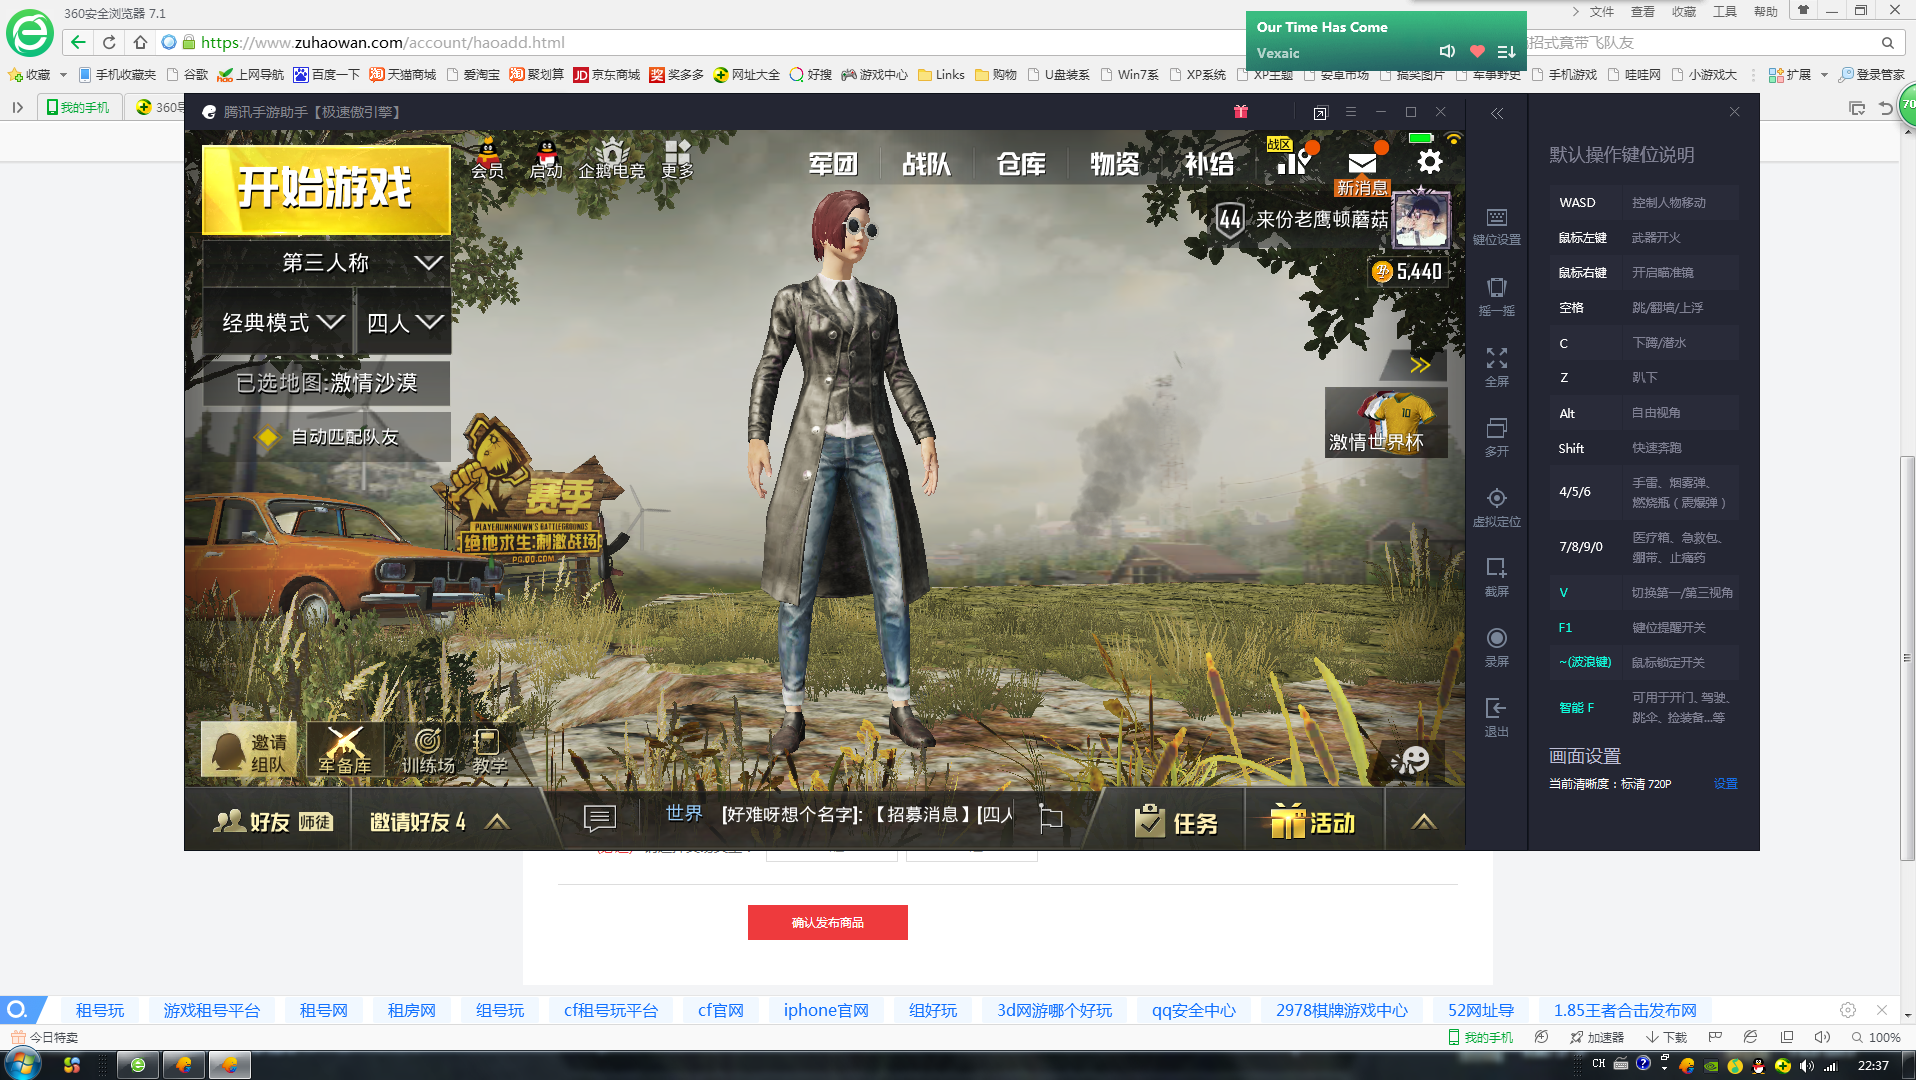Open the 仓库 inventory tab
This screenshot has height=1080, width=1916.
pos(1021,164)
